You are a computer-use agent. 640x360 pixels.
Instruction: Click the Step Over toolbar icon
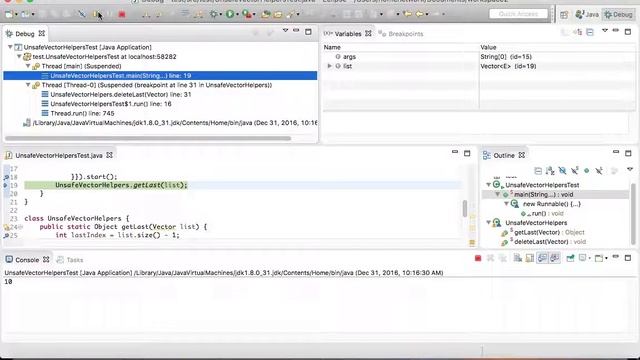[158, 15]
